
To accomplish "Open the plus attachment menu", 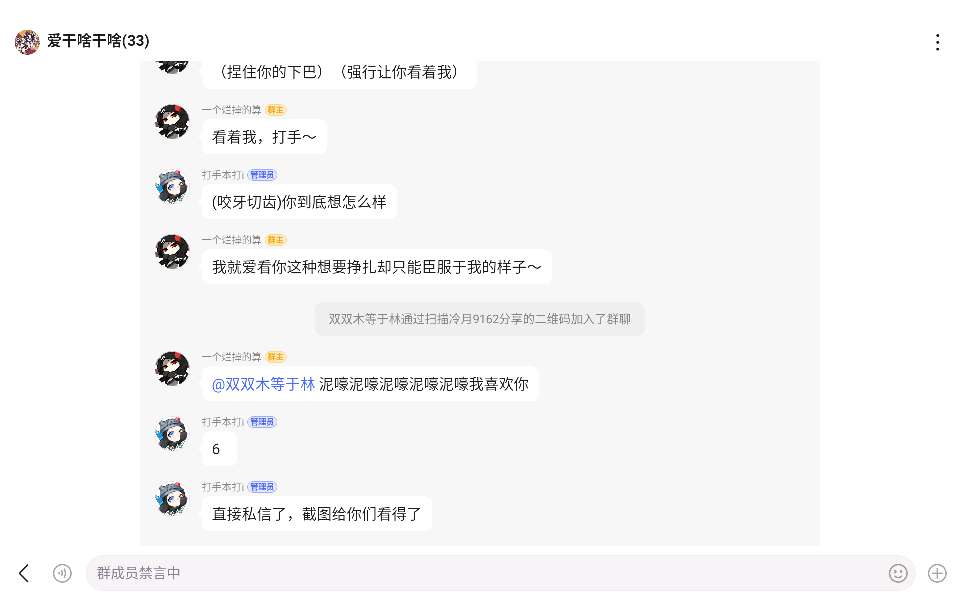I will [937, 573].
